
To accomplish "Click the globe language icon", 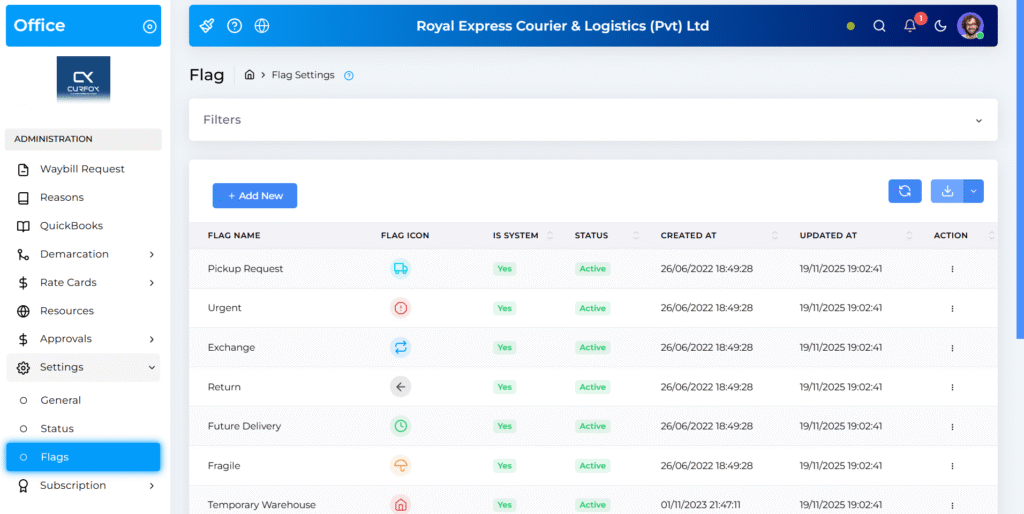I will [262, 26].
